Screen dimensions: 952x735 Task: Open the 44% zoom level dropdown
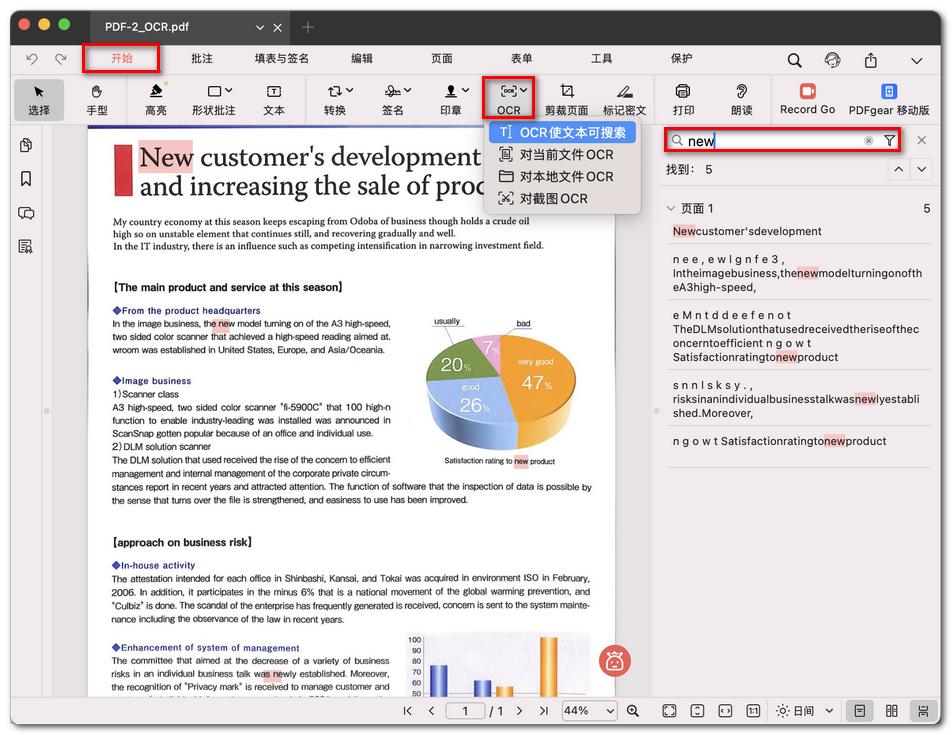589,711
